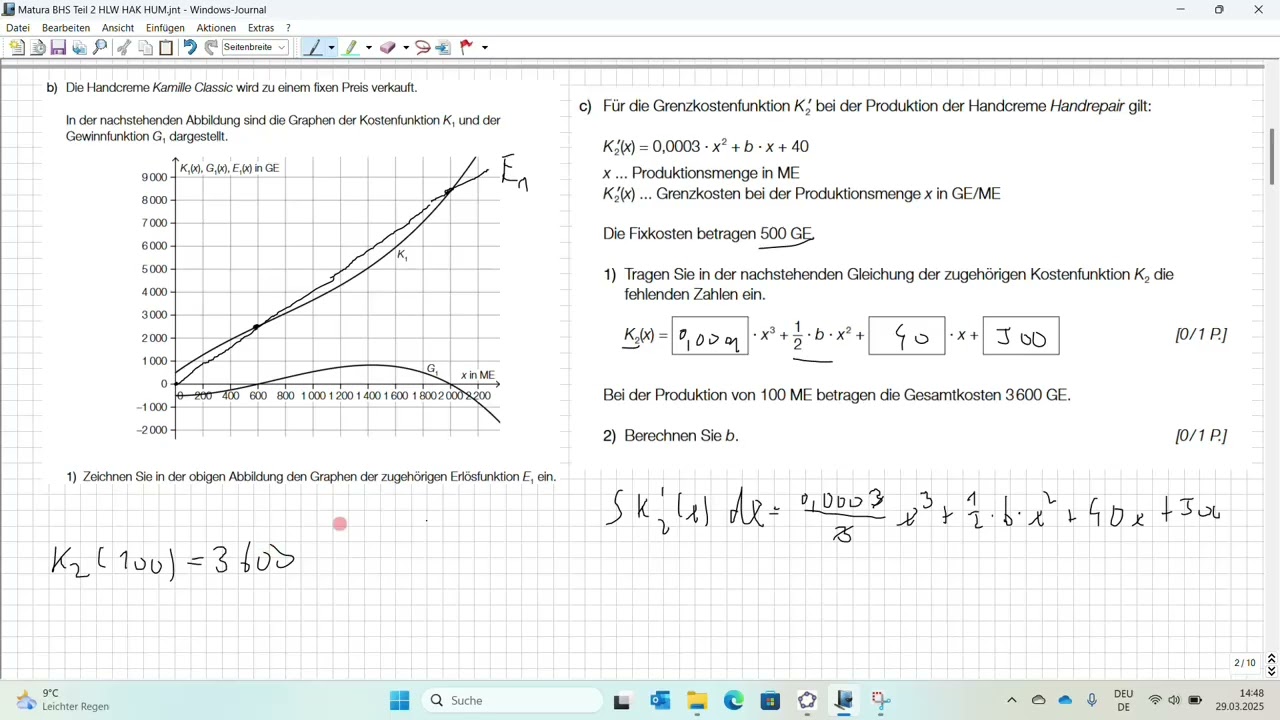1280x720 pixels.
Task: Open the Wi-Fi network tray icon
Action: pyautogui.click(x=1156, y=700)
